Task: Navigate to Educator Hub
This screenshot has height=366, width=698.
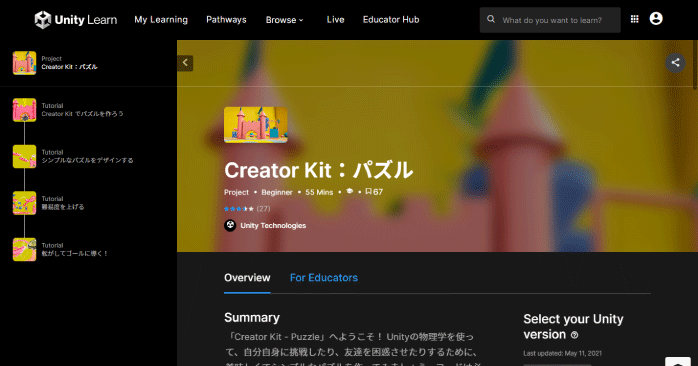Action: pyautogui.click(x=391, y=20)
